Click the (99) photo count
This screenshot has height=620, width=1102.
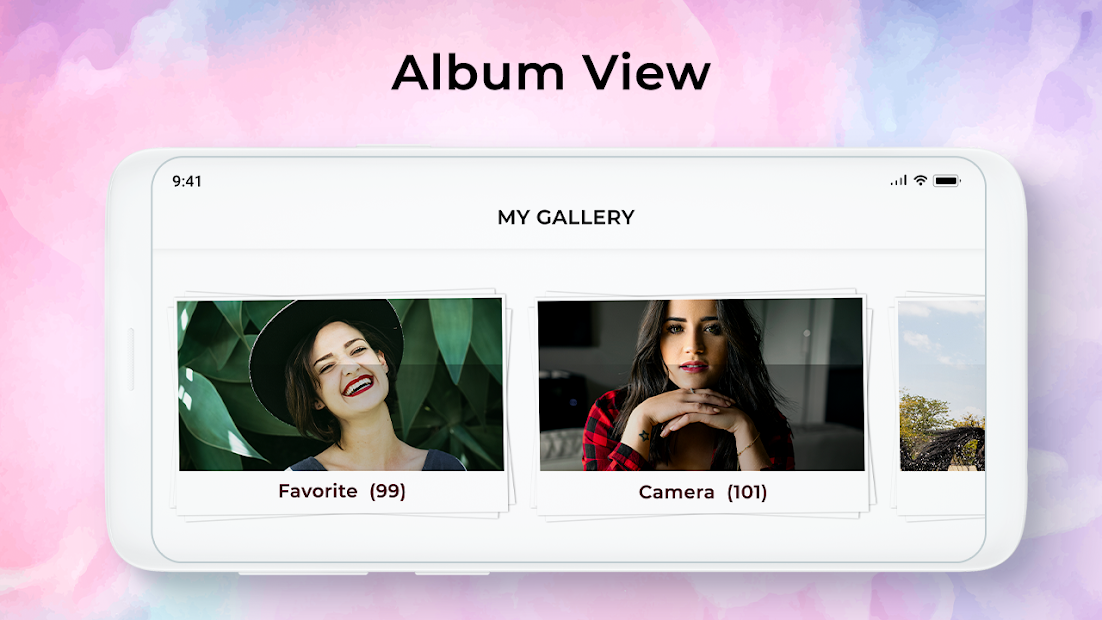click(388, 491)
